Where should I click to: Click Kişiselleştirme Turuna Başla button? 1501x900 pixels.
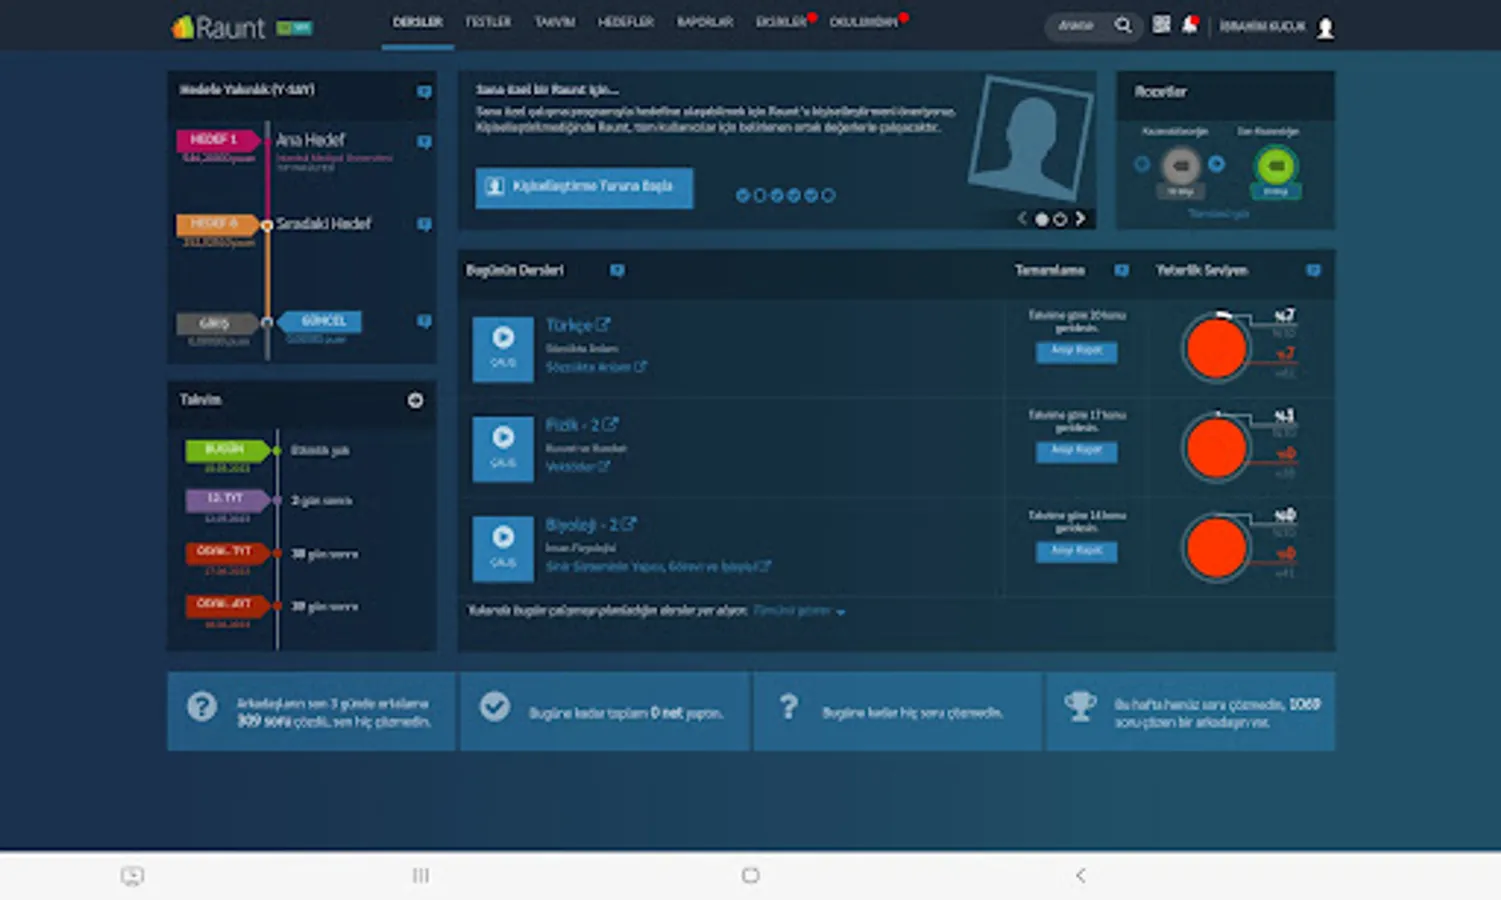click(x=584, y=187)
